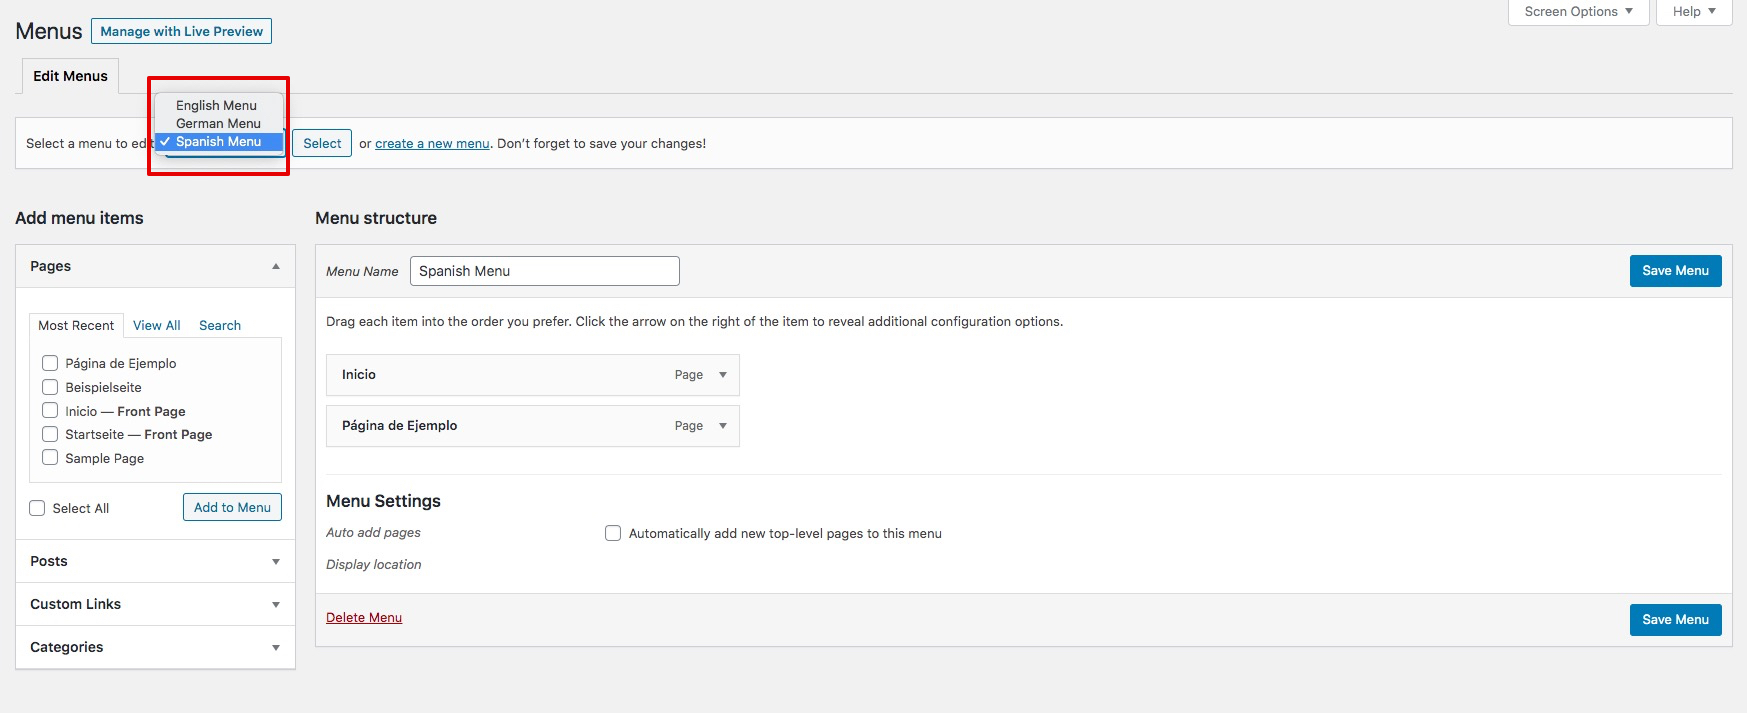Switch to the Search tab

[220, 326]
